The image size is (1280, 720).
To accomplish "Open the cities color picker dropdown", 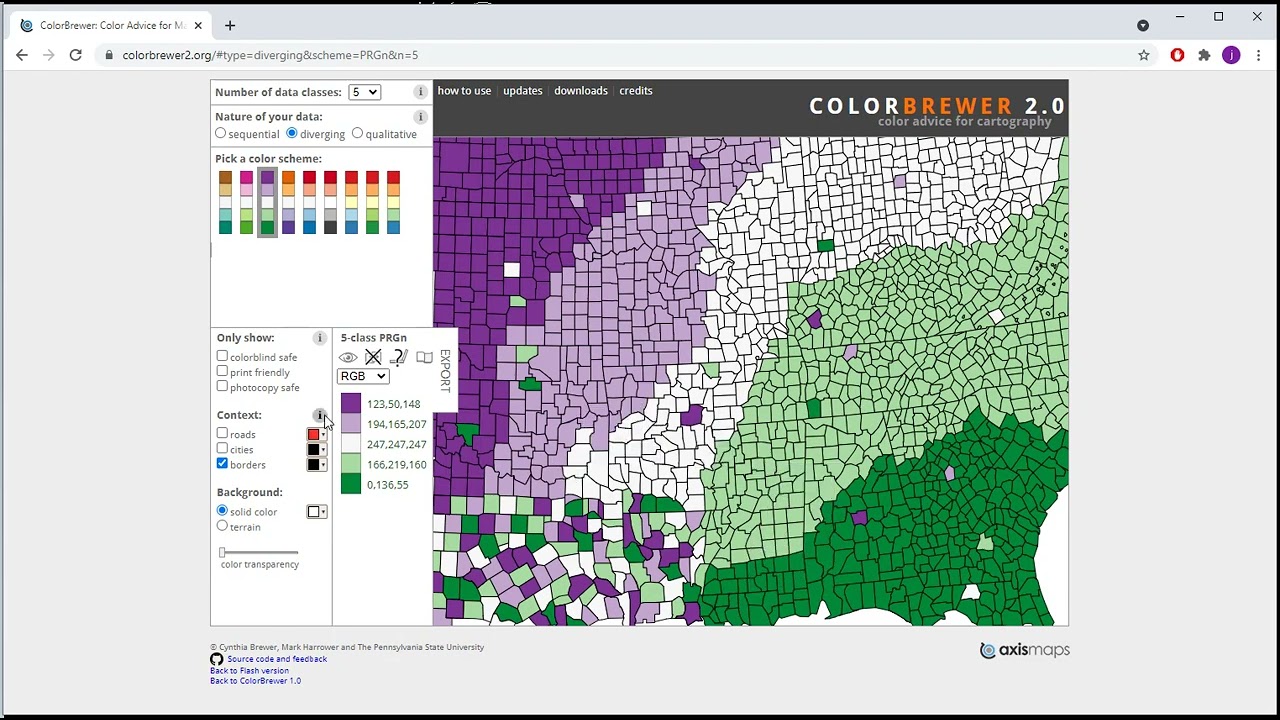I will 317,449.
